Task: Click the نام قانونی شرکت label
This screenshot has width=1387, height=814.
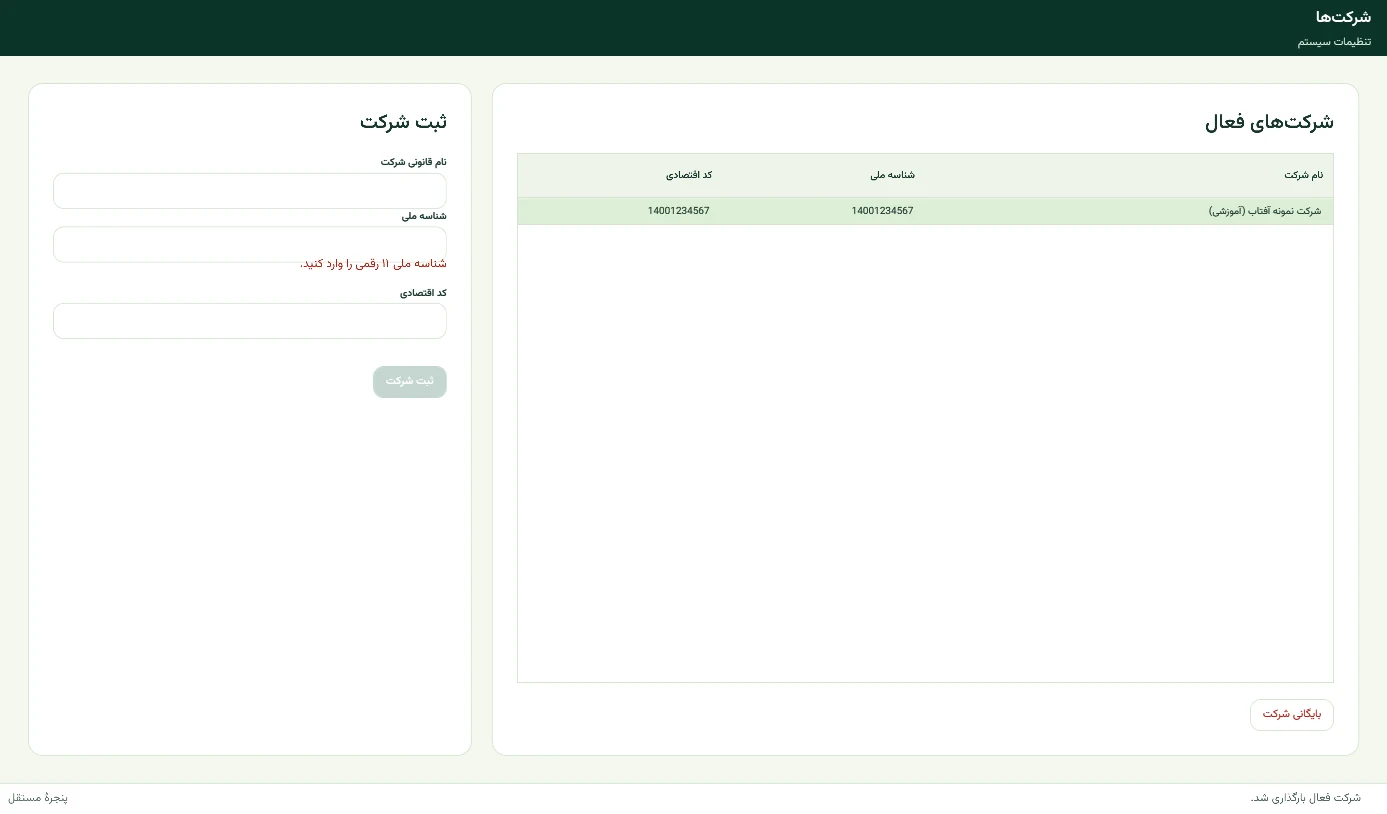Action: tap(413, 162)
